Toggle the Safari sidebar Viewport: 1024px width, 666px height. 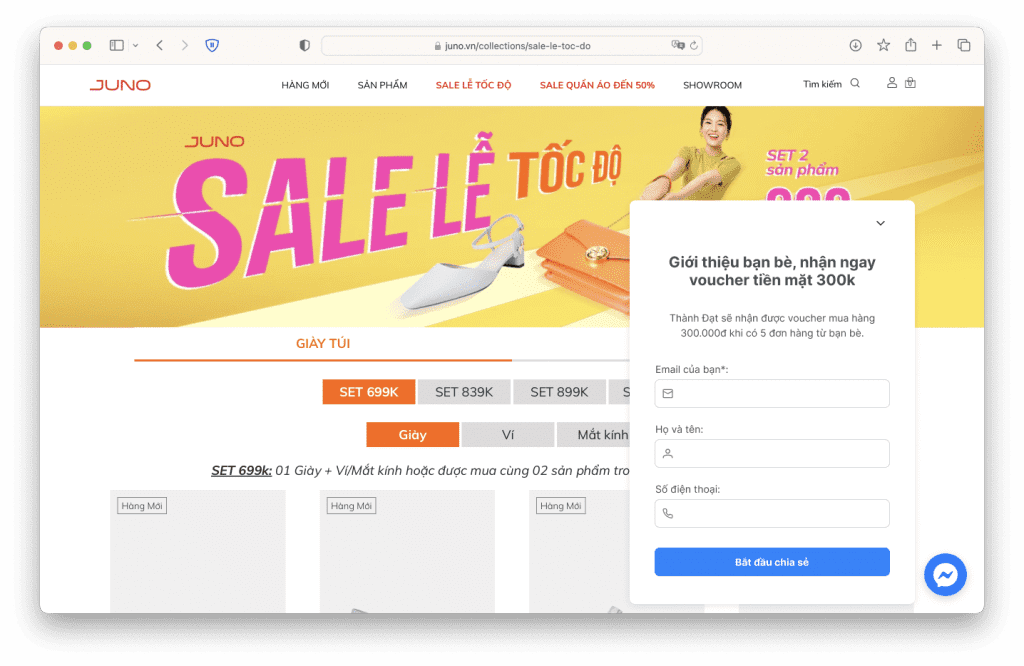point(117,45)
